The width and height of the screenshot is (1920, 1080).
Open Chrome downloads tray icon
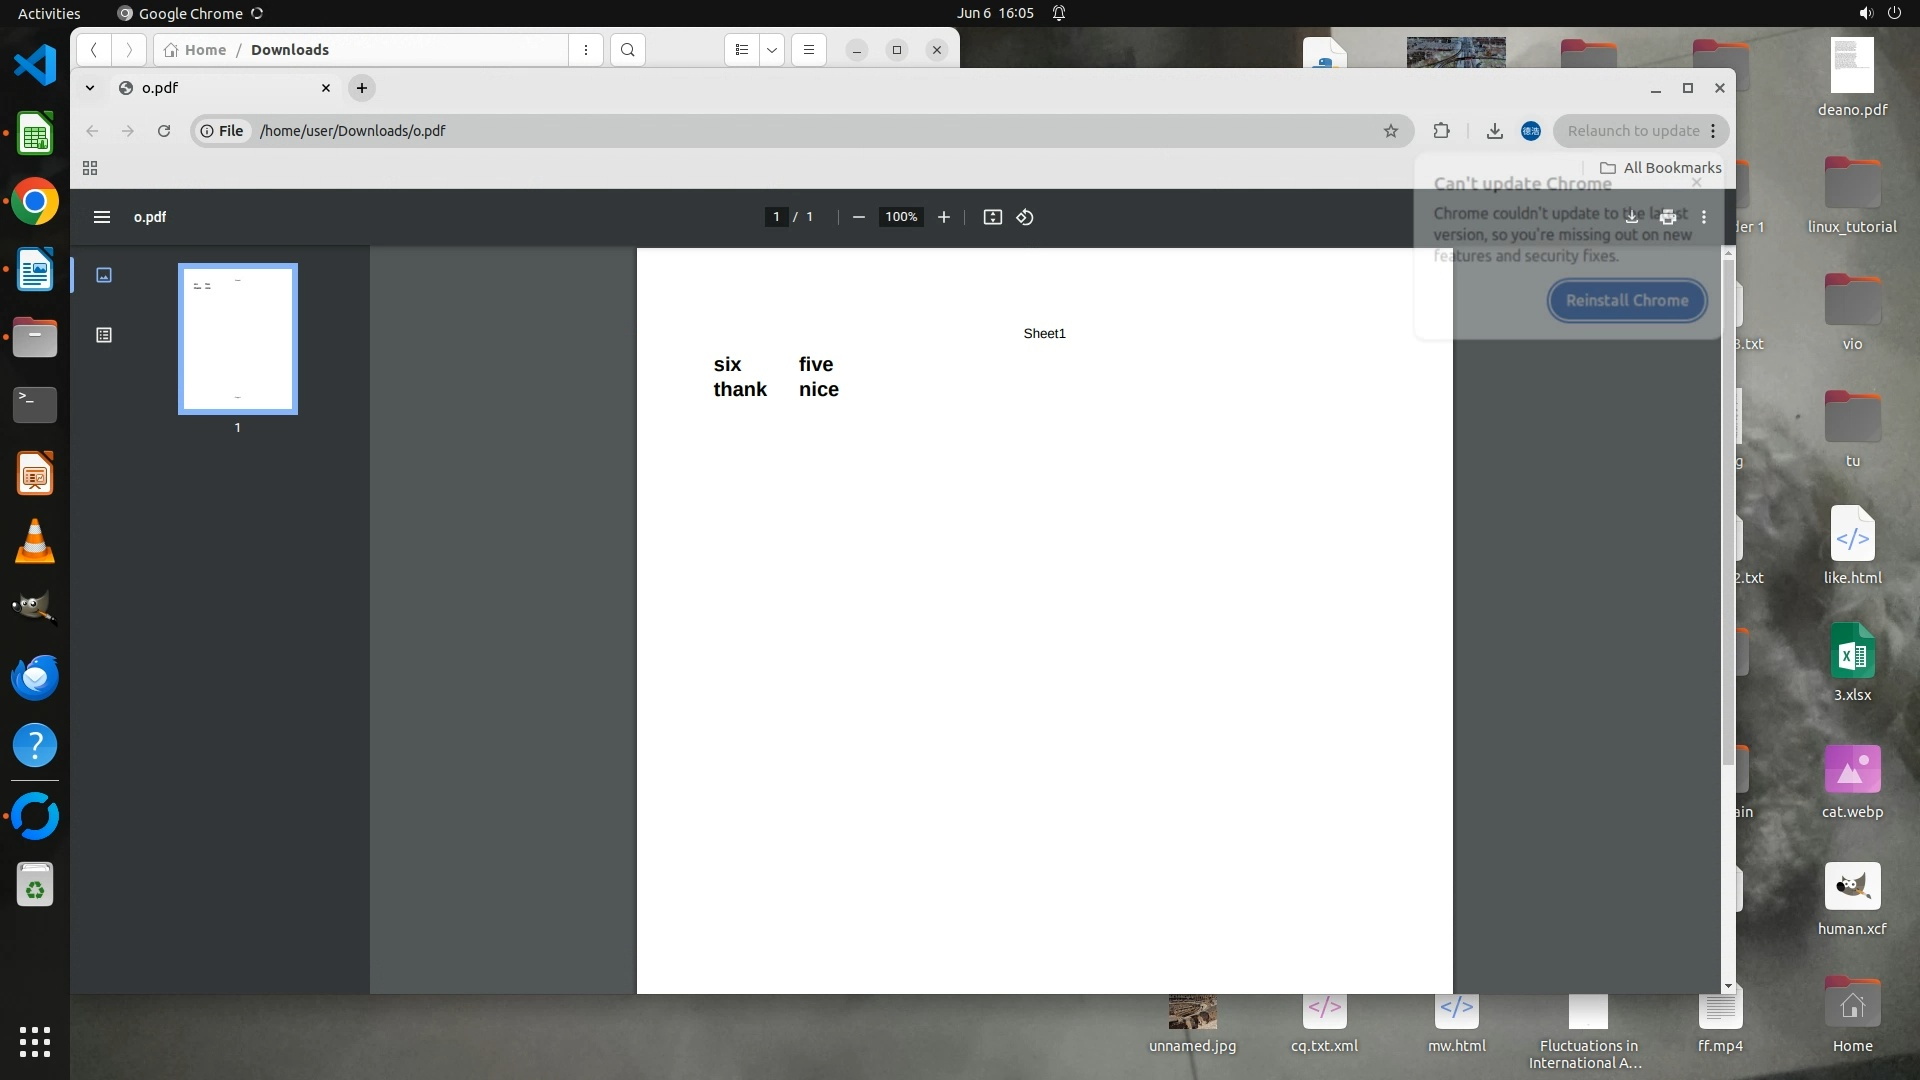1494,131
